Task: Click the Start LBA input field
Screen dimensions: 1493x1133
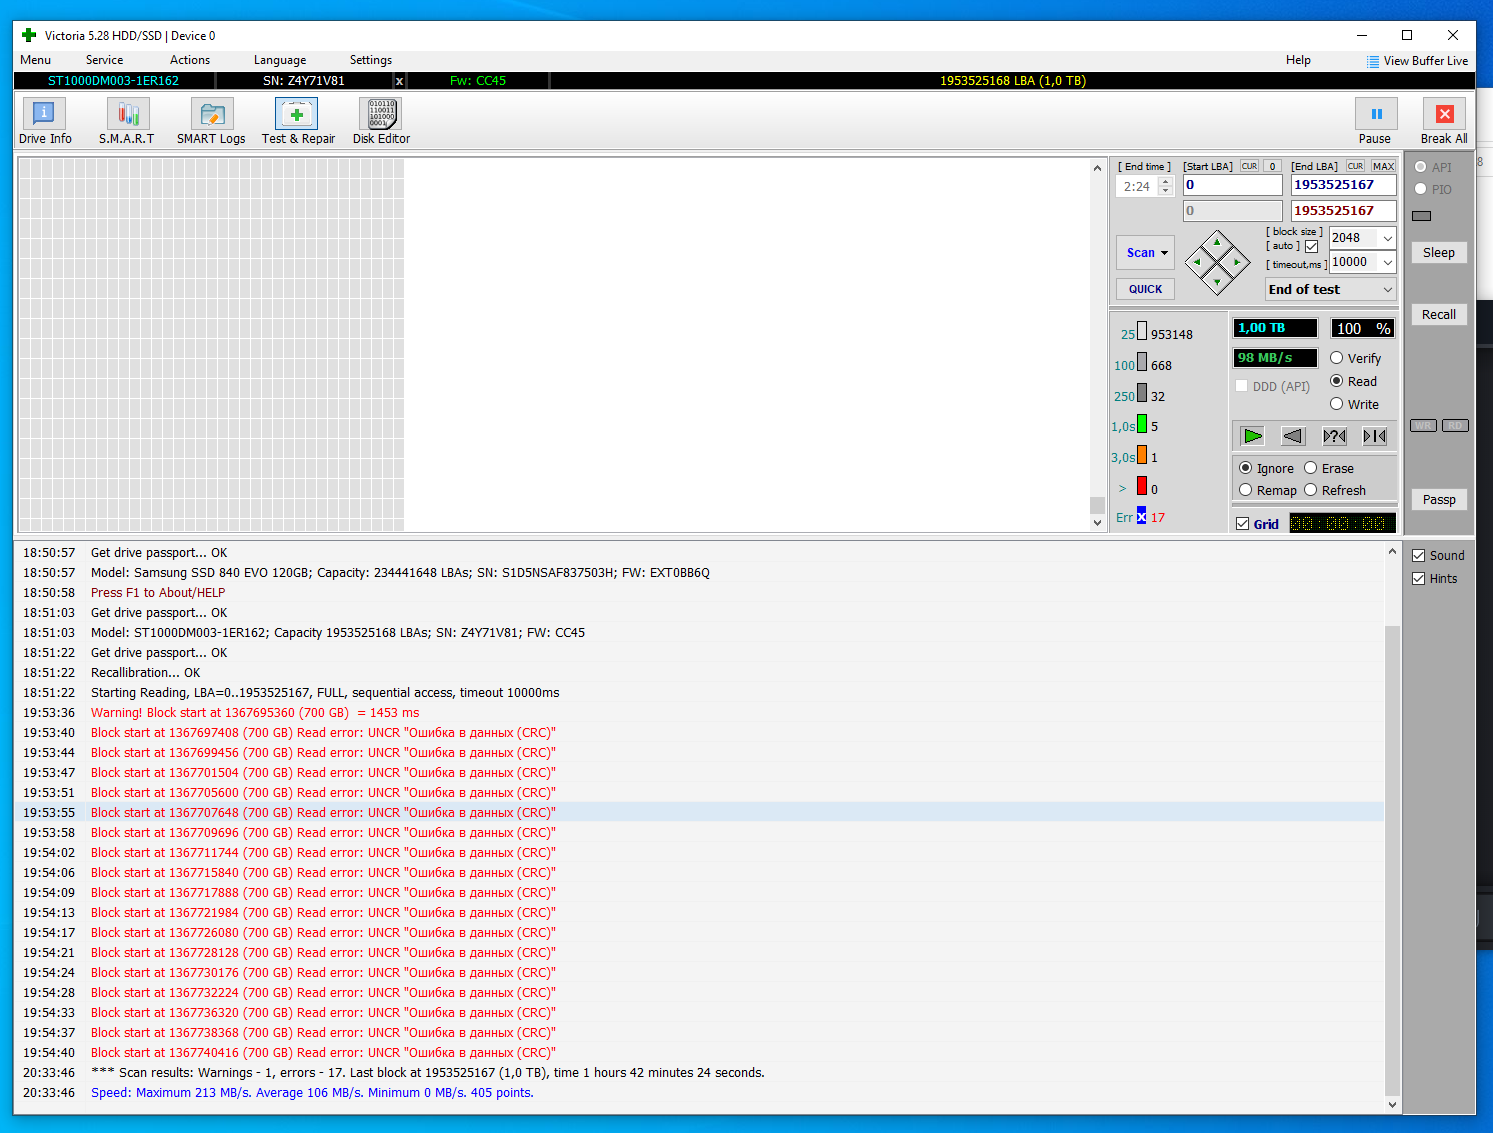Action: click(x=1232, y=185)
